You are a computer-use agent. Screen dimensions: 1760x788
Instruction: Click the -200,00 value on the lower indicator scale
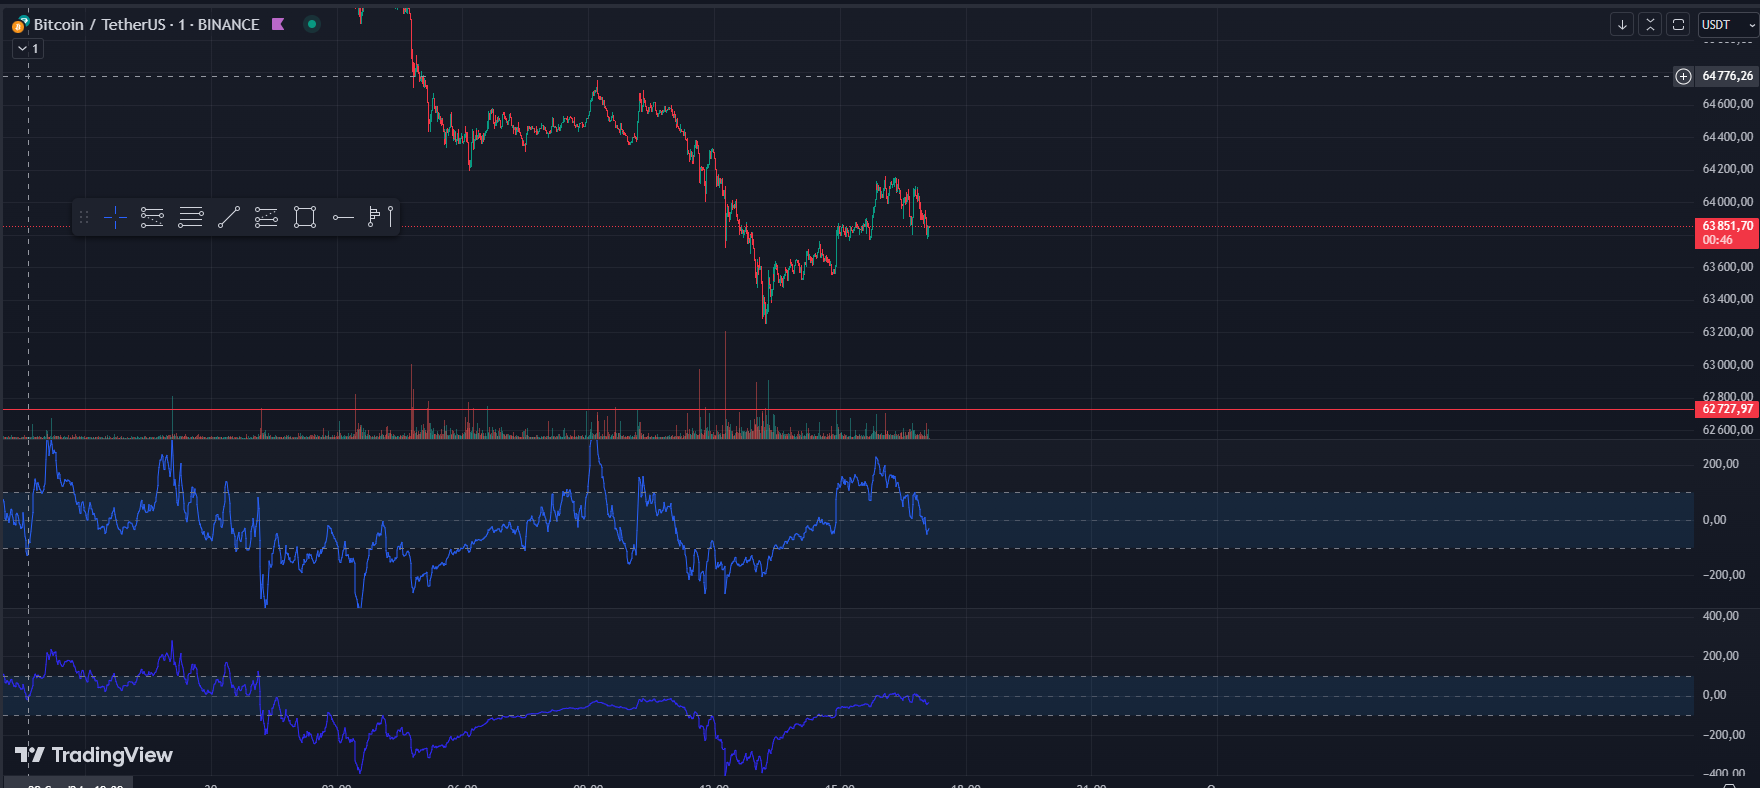(x=1724, y=735)
